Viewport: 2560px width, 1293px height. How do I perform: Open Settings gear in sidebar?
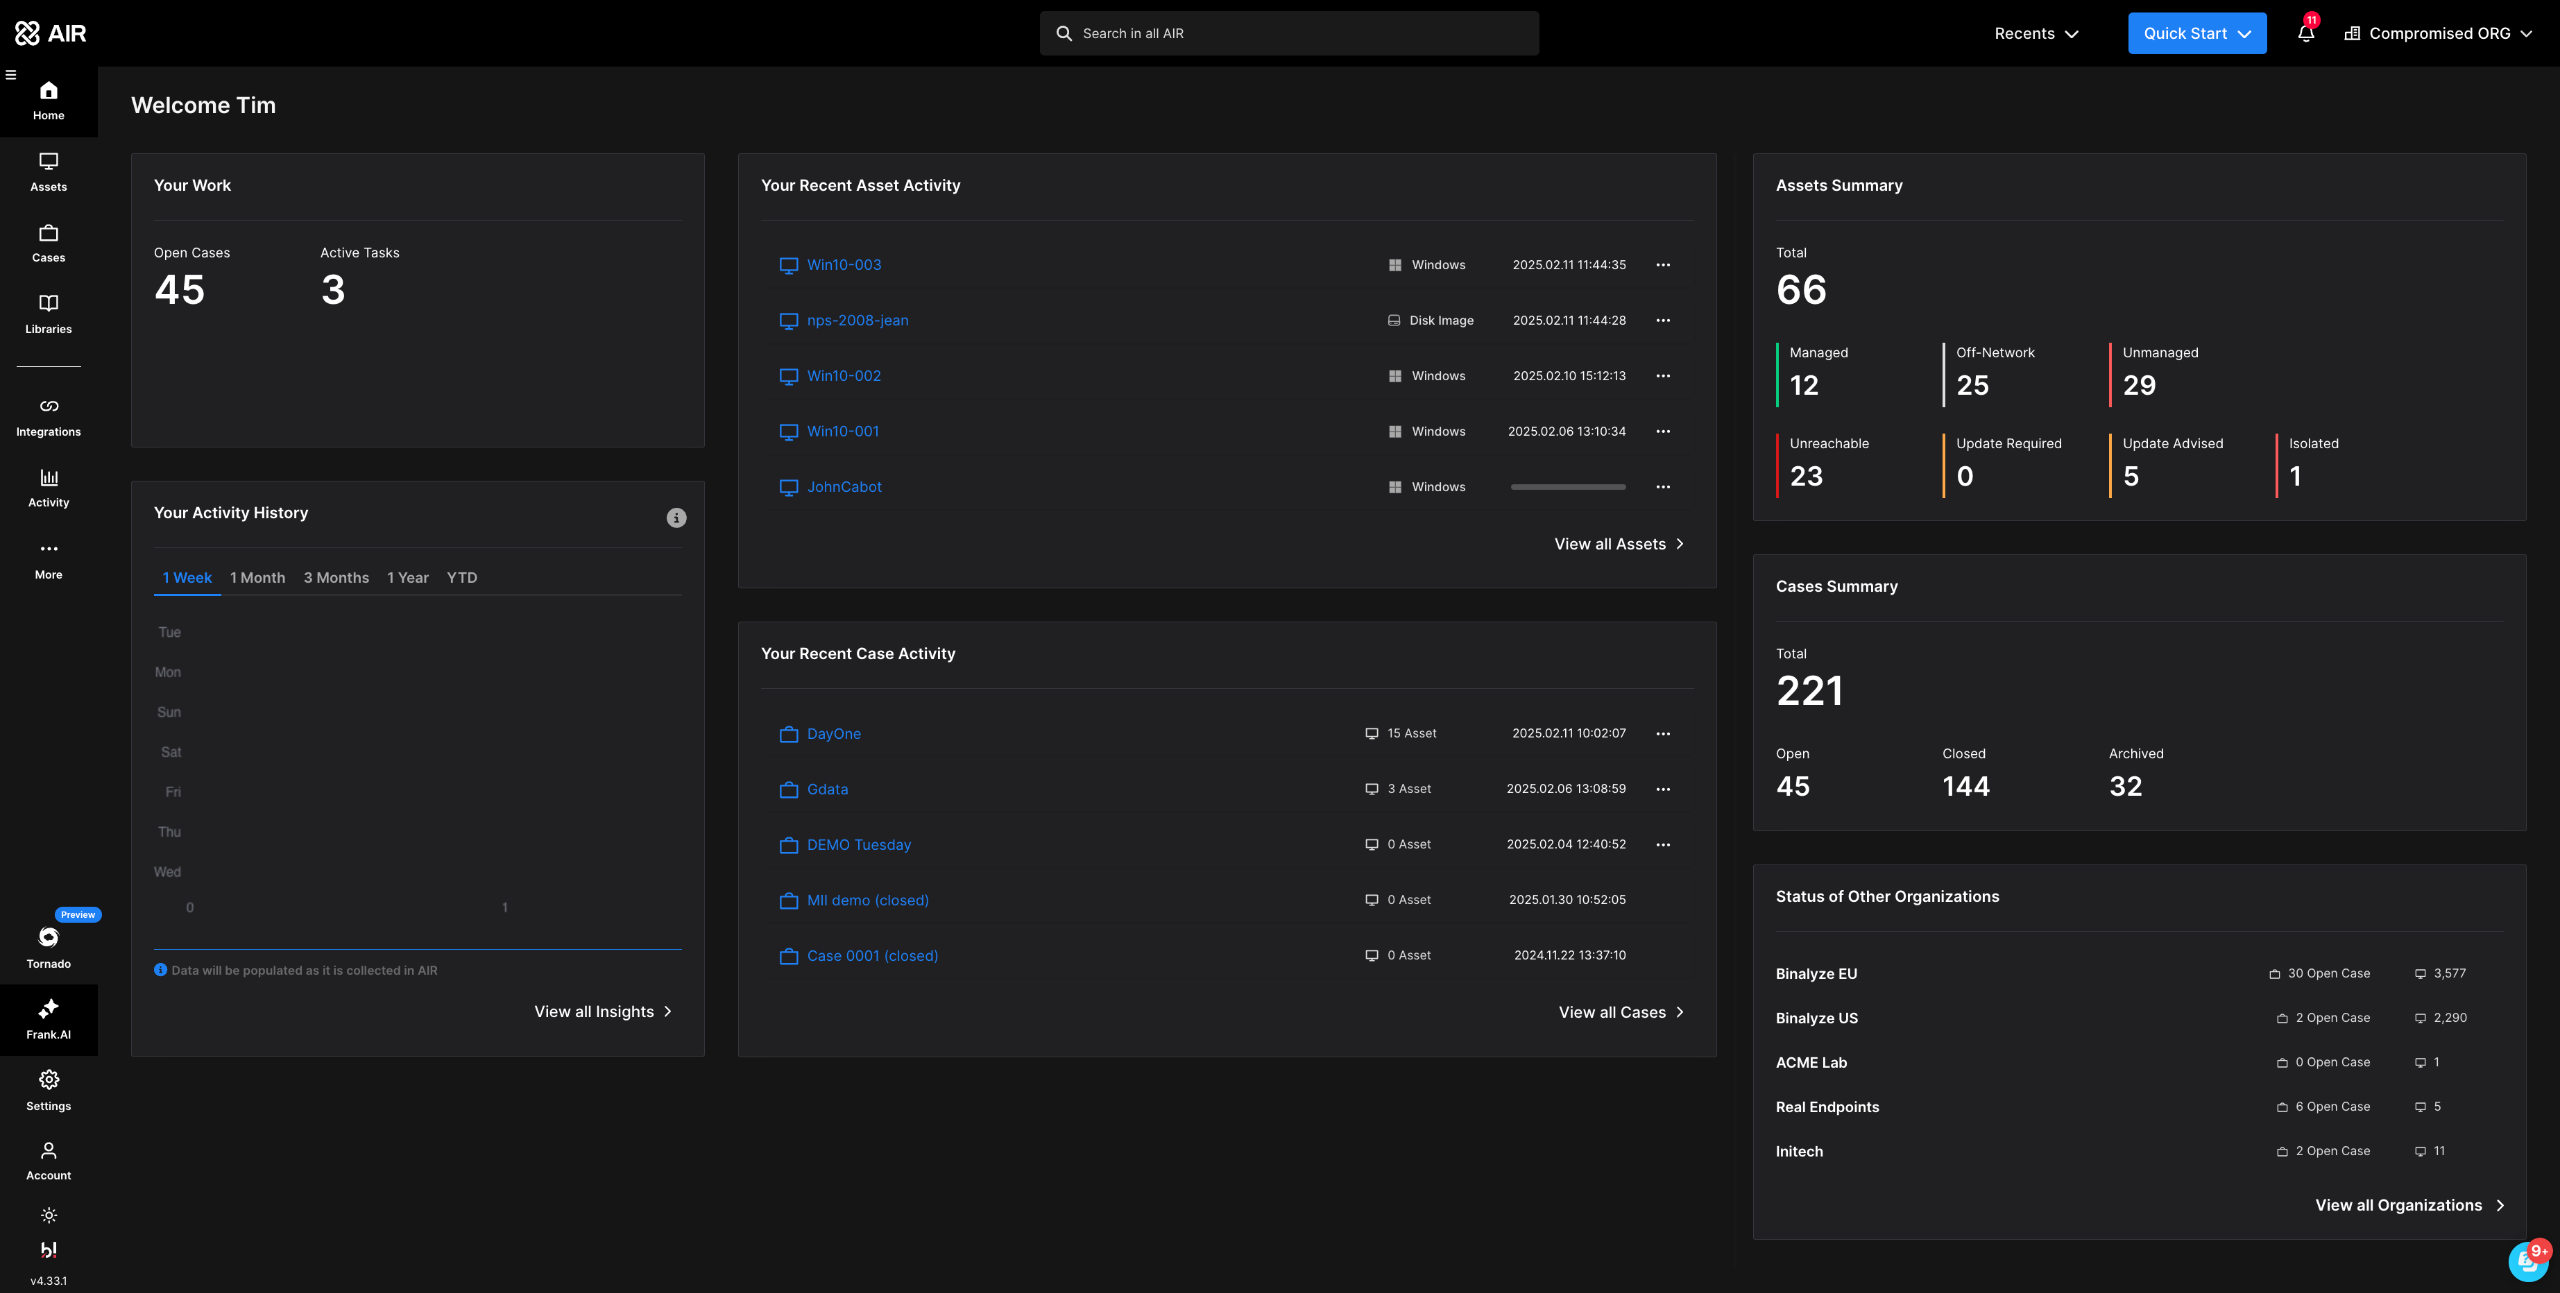coord(48,1089)
